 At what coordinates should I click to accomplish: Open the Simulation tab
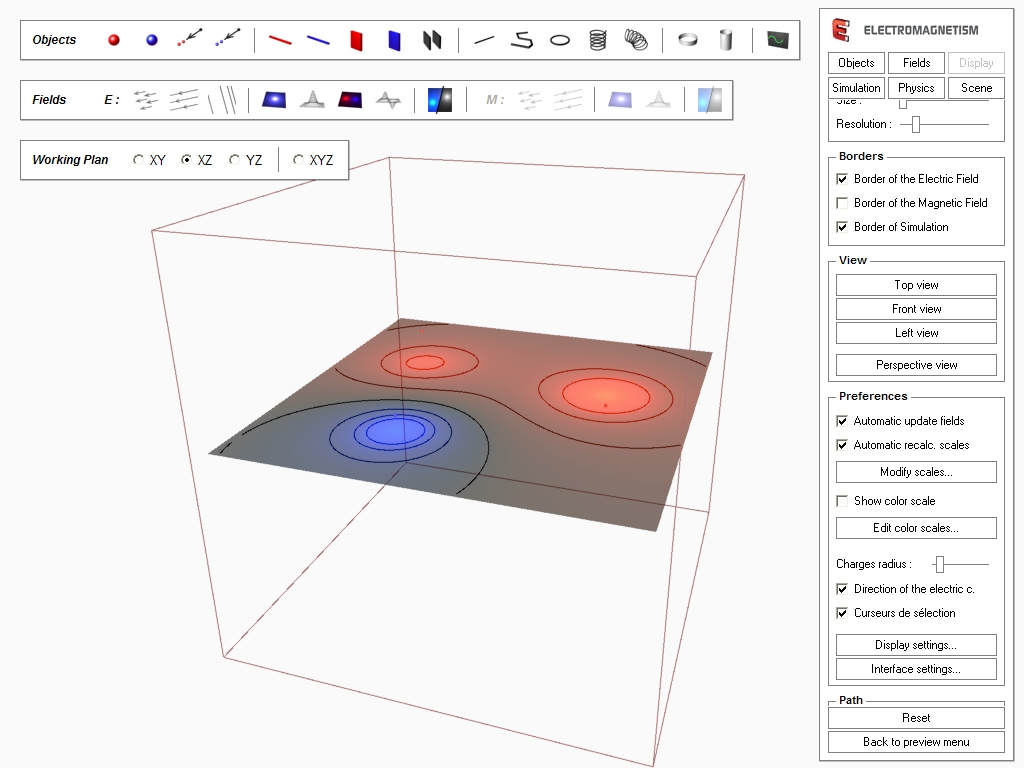click(856, 88)
